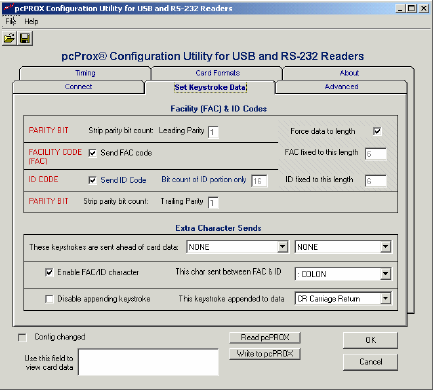Open first keystrokes-ahead NONE dropdown
This screenshot has height=390, width=433.
click(x=282, y=247)
